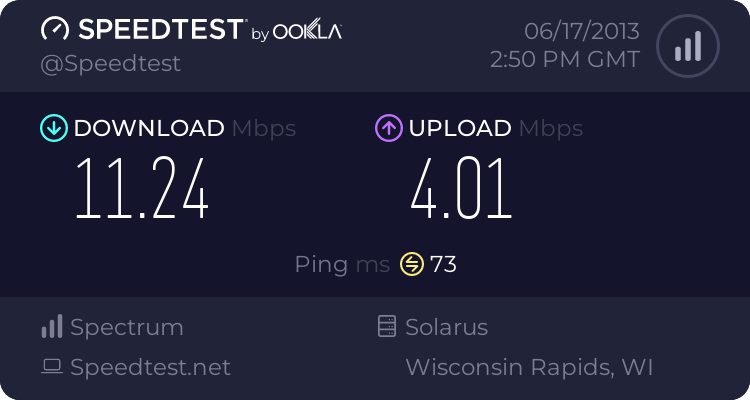Click the laptop icon beside Speedtest.net
The image size is (750, 400).
[x=52, y=367]
